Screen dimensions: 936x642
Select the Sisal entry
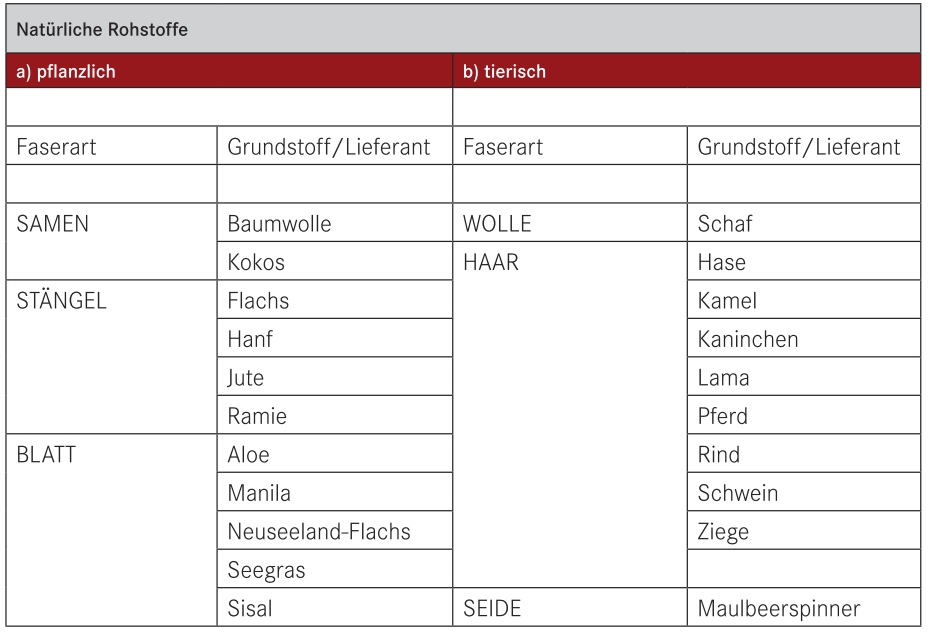[x=335, y=607]
